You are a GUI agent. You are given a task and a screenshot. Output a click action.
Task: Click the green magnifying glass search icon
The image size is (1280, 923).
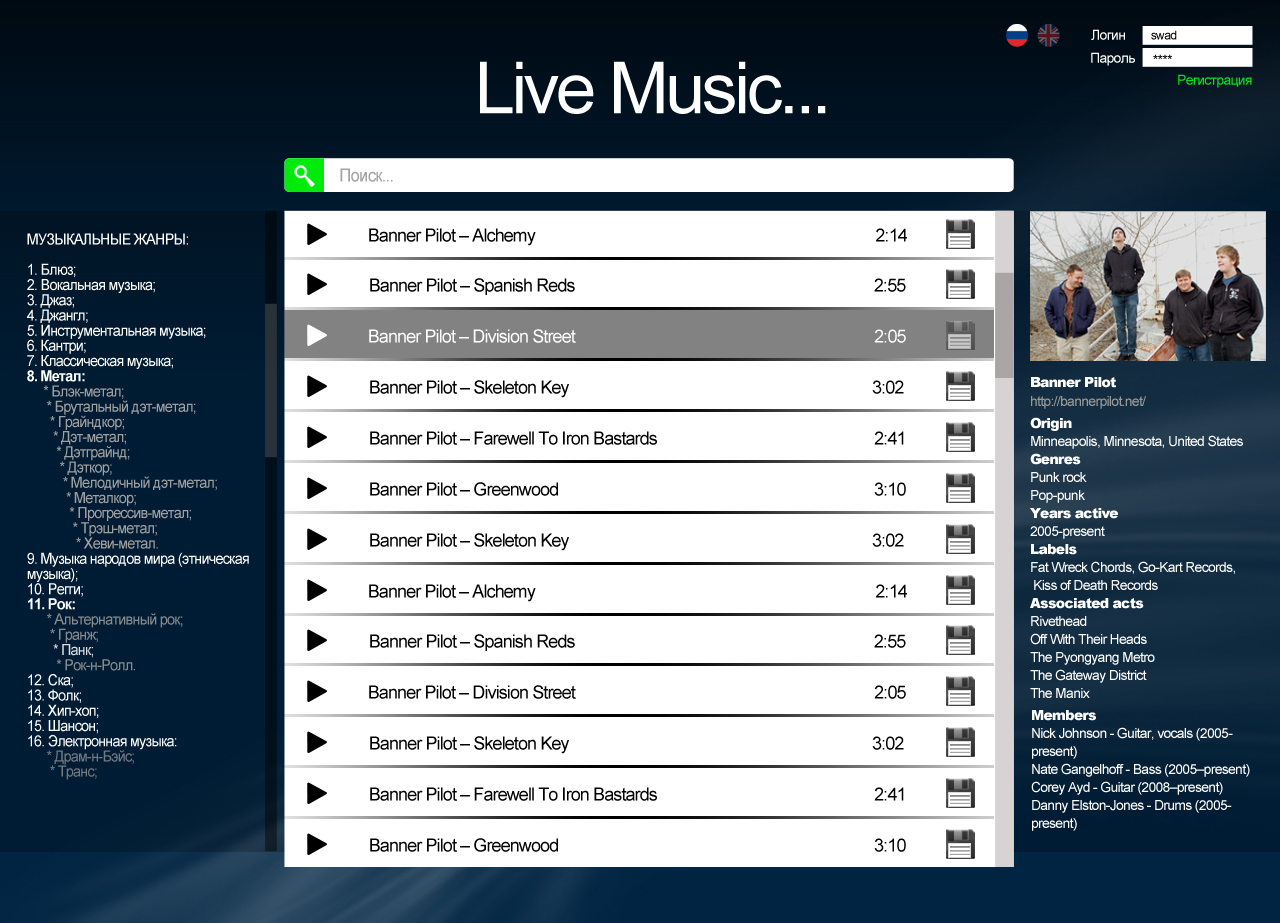pos(304,175)
